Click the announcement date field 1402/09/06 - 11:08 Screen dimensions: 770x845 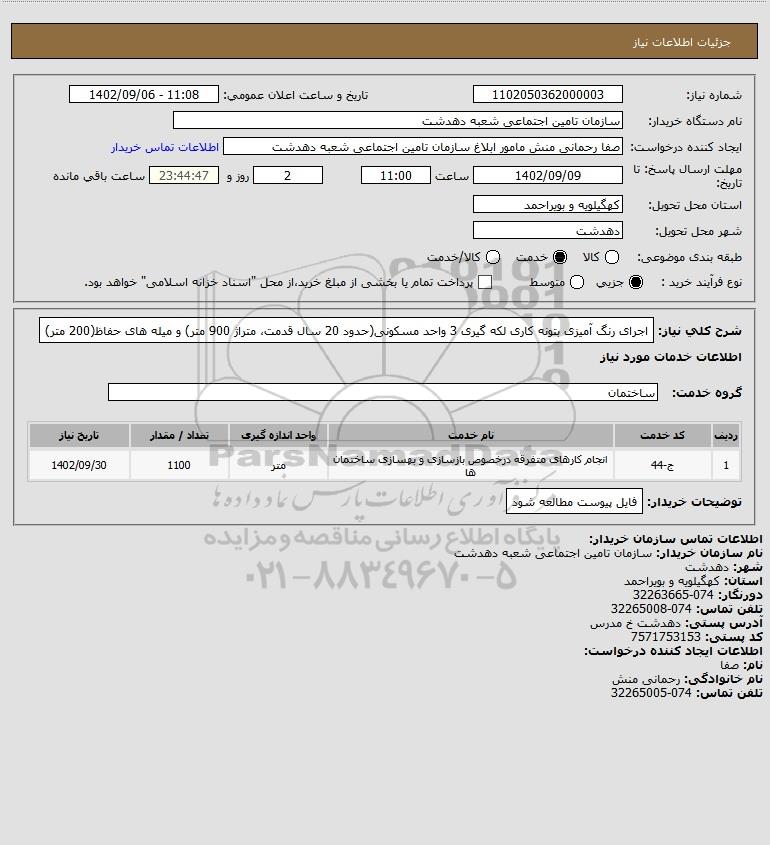[144, 94]
